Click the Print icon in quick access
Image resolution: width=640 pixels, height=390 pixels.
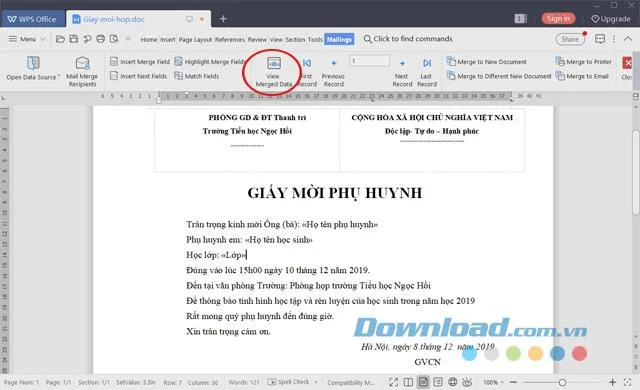[100, 39]
